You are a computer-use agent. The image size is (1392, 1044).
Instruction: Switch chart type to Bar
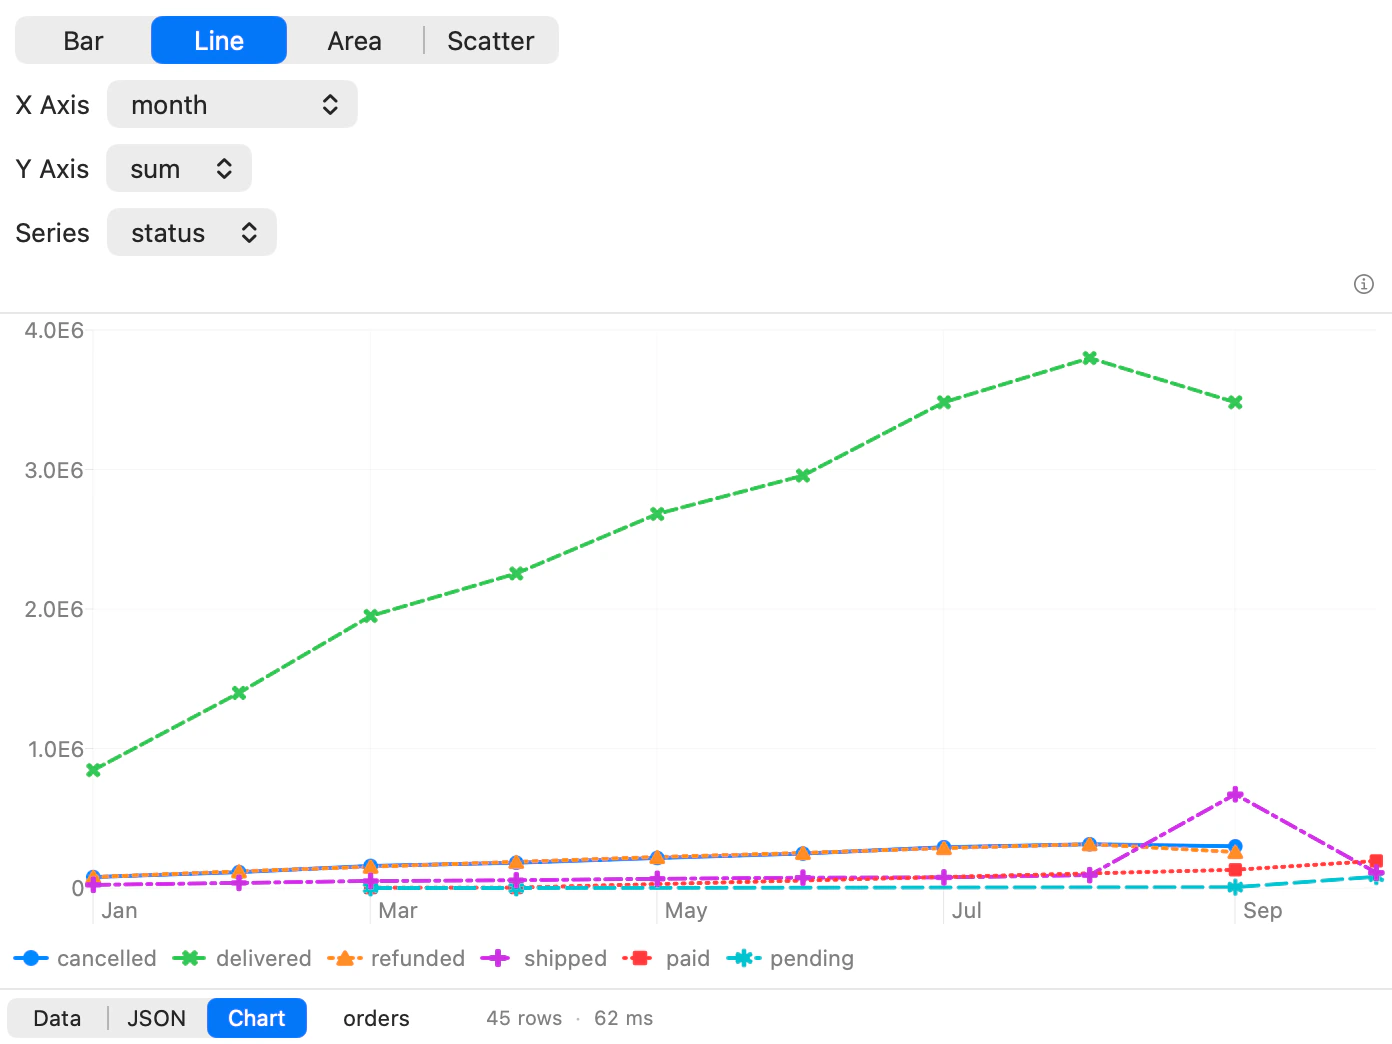(x=83, y=41)
